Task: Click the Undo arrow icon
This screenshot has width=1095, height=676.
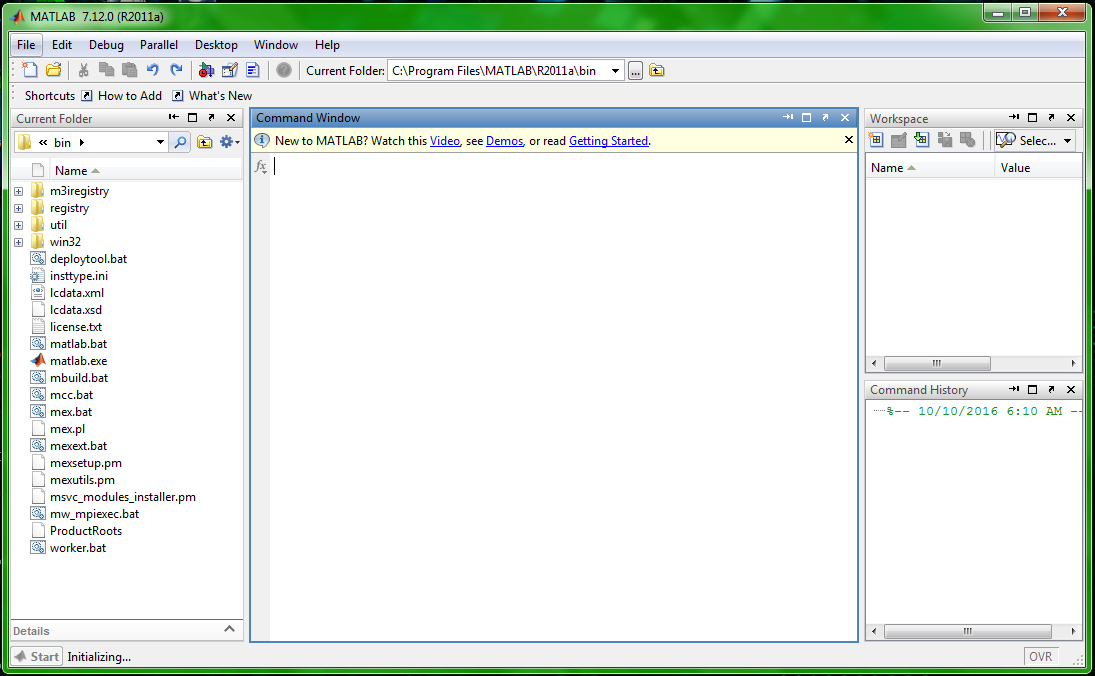Action: [x=152, y=70]
